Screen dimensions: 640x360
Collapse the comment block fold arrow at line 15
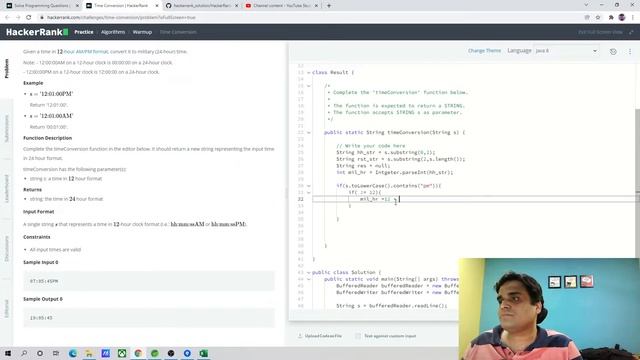(x=309, y=86)
